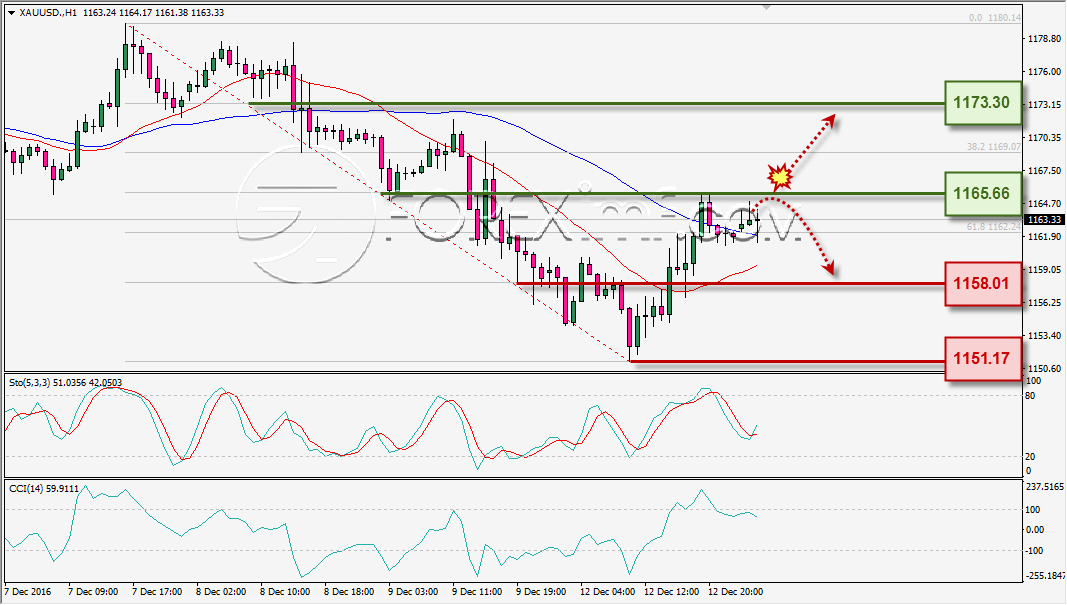Click the CCI(14) 59.9111 indicator label
This screenshot has width=1067, height=605.
pyautogui.click(x=44, y=489)
